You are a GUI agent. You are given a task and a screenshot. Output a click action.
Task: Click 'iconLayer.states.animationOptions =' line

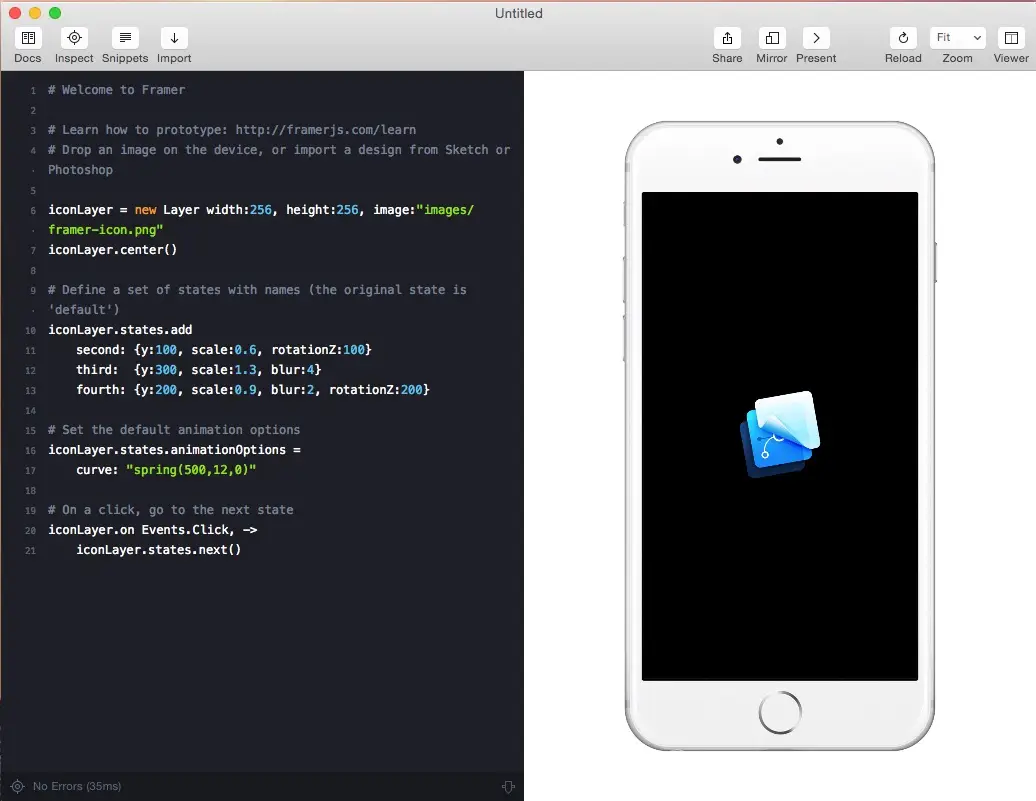(x=174, y=450)
